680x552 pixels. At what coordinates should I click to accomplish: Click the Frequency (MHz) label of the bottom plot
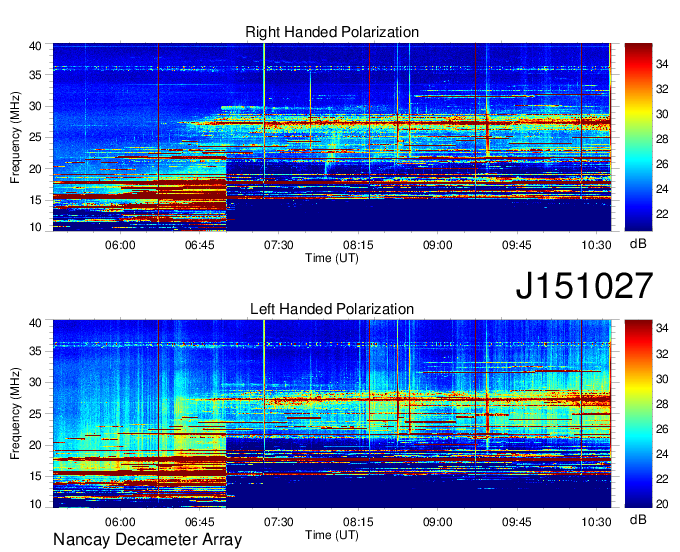(15, 414)
